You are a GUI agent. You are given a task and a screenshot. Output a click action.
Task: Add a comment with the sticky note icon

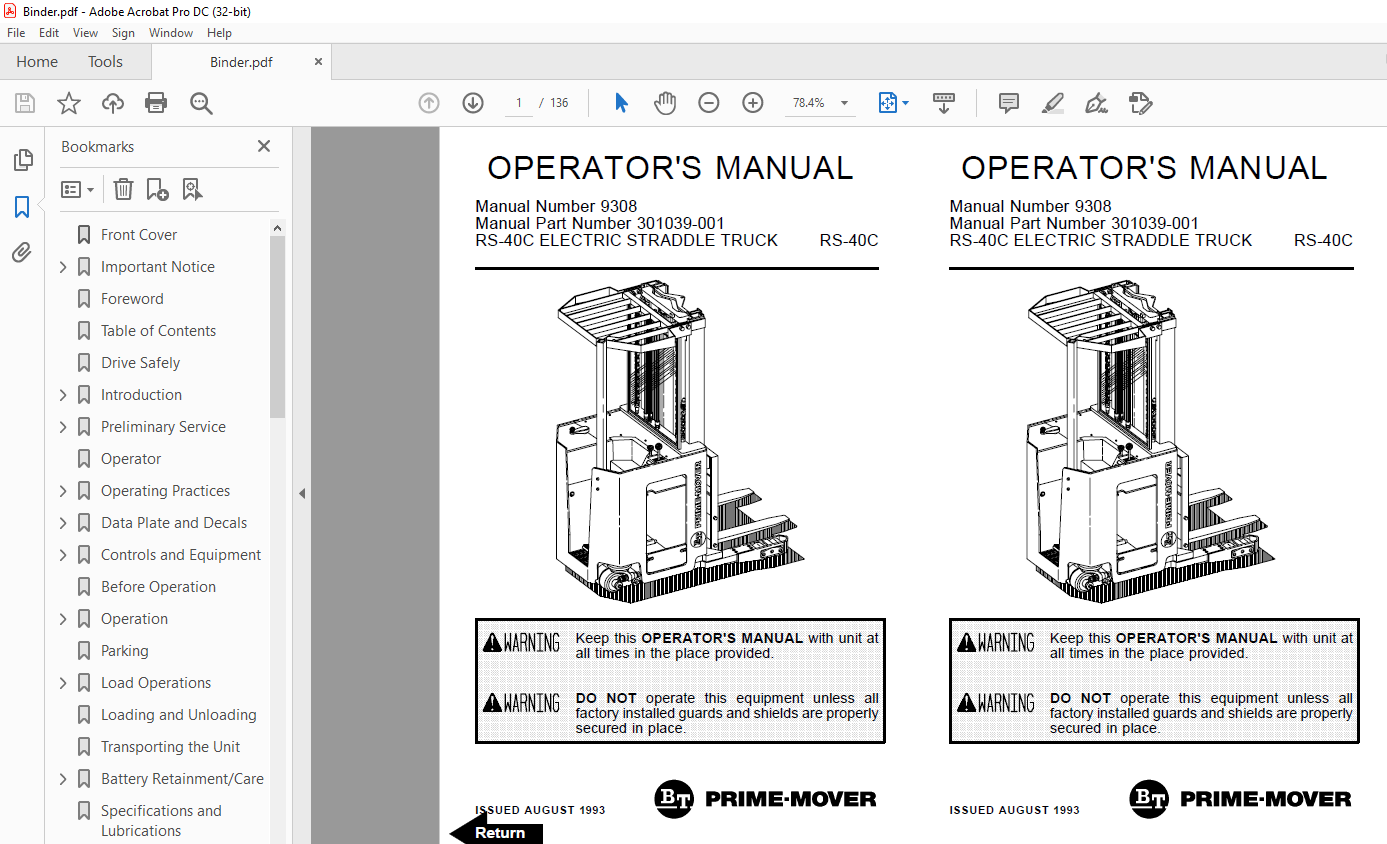[1009, 103]
